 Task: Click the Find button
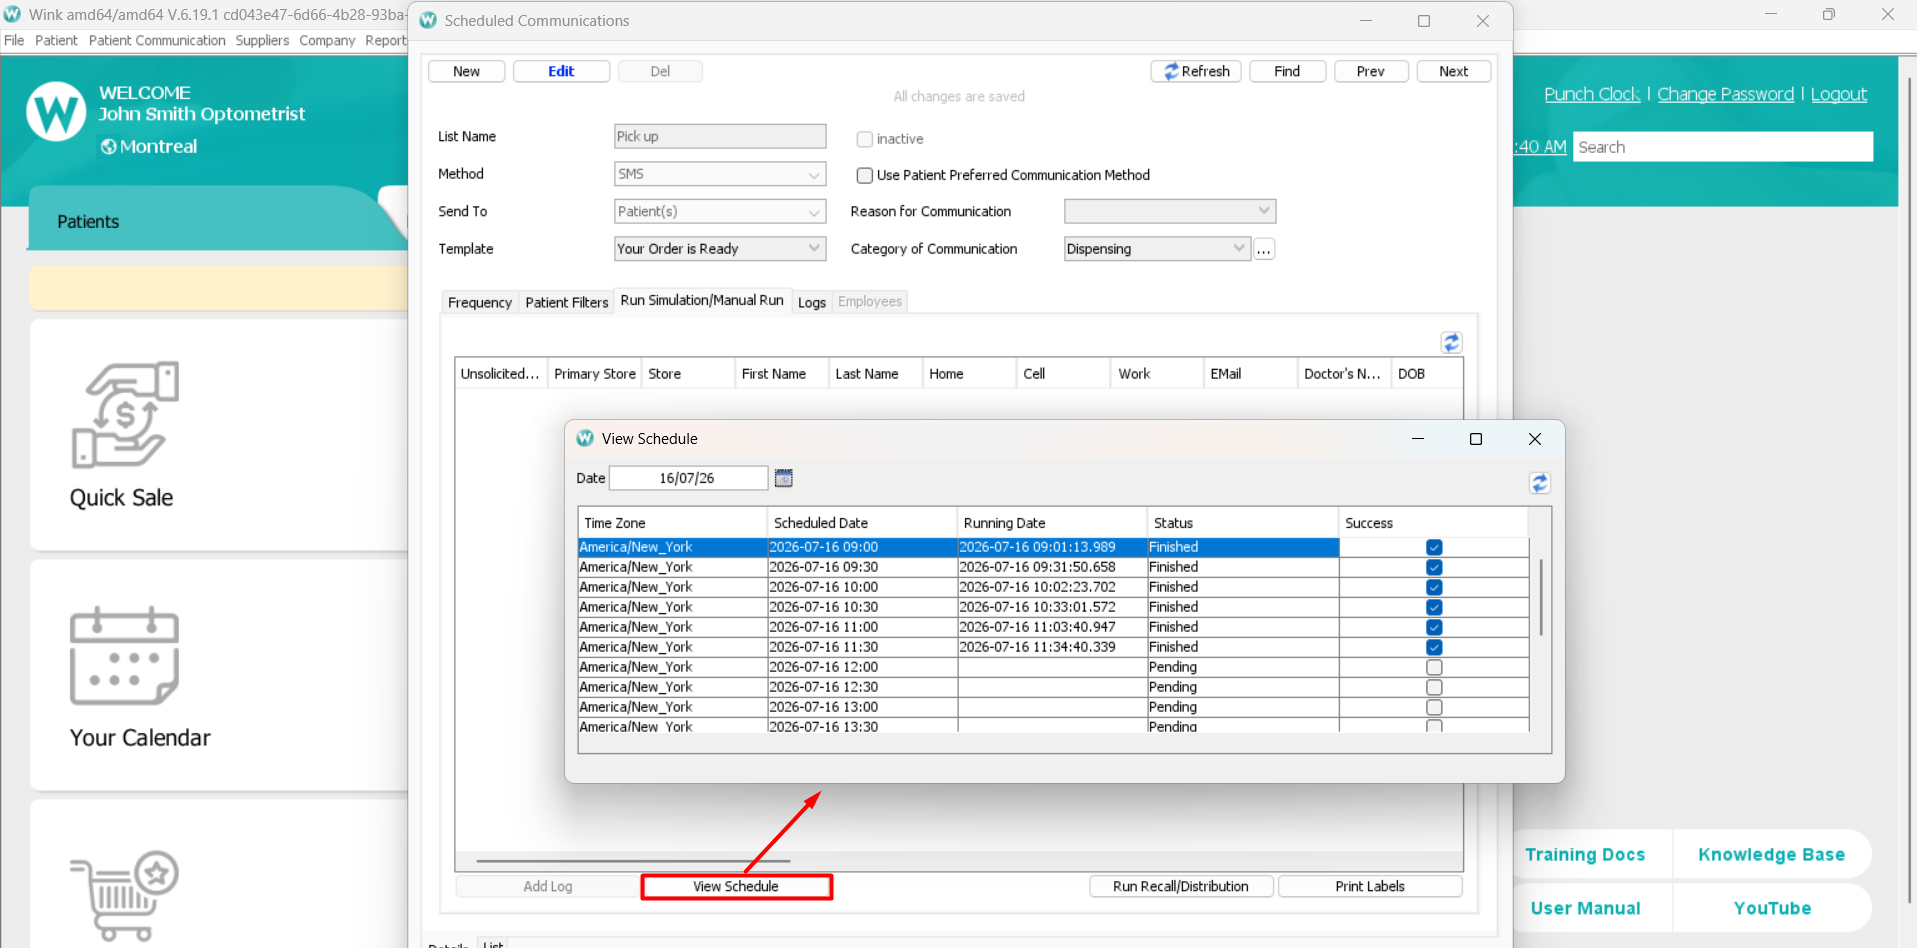point(1287,71)
